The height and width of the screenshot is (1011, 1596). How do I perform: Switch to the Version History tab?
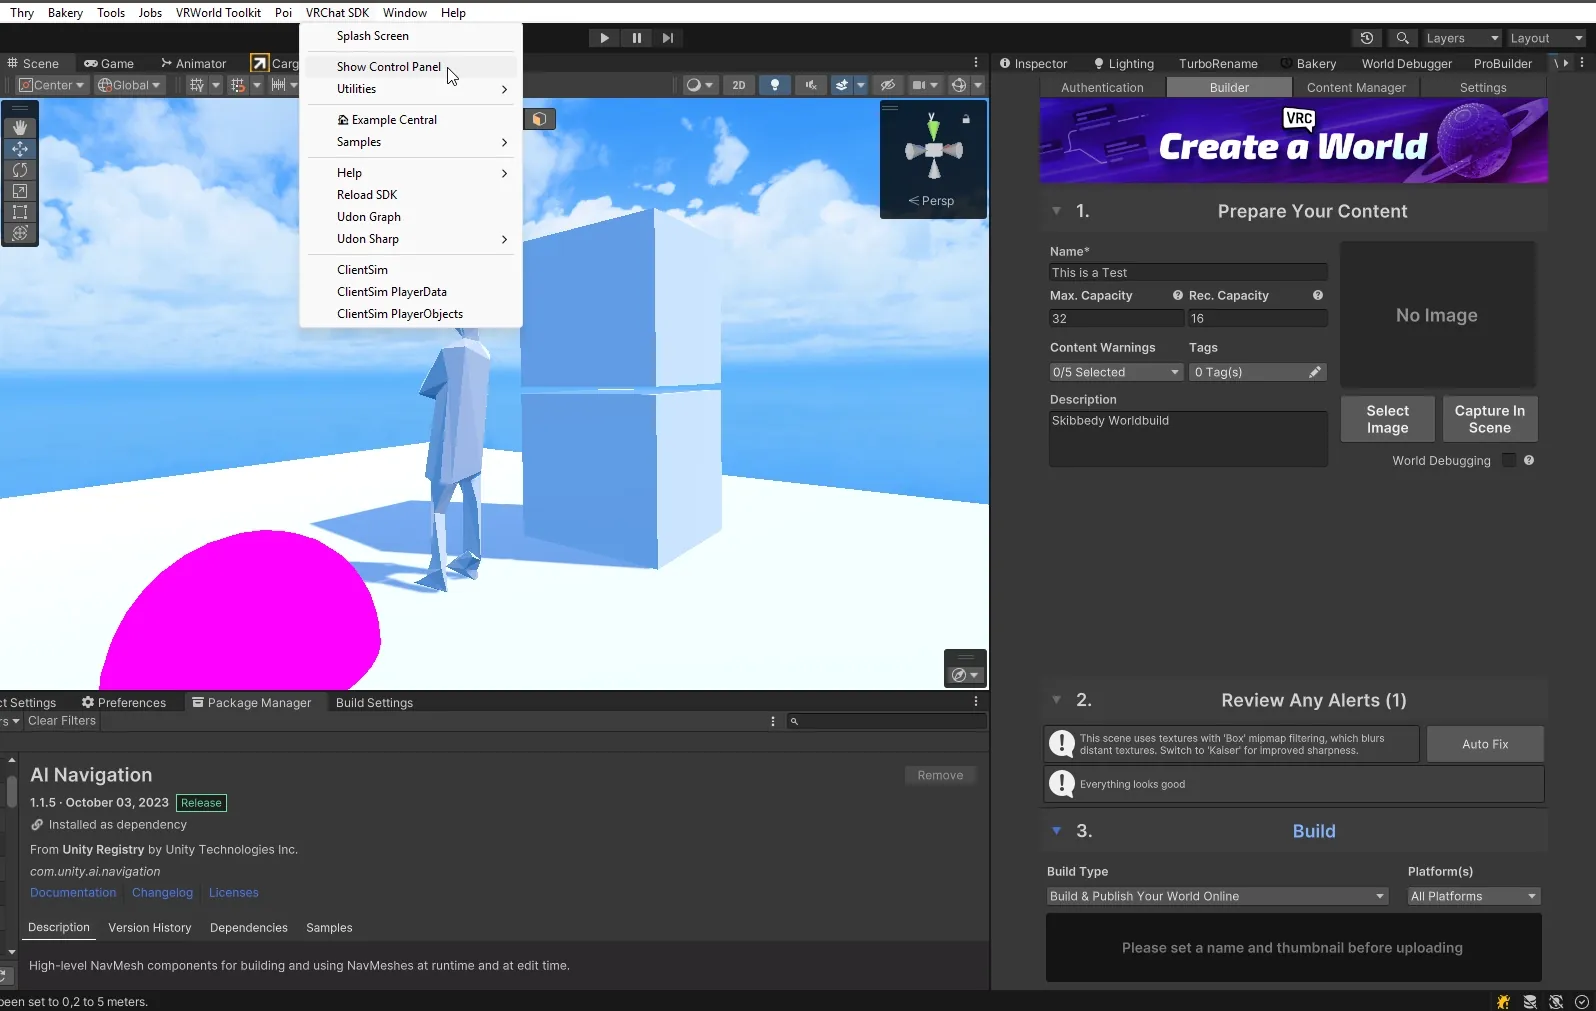(150, 928)
